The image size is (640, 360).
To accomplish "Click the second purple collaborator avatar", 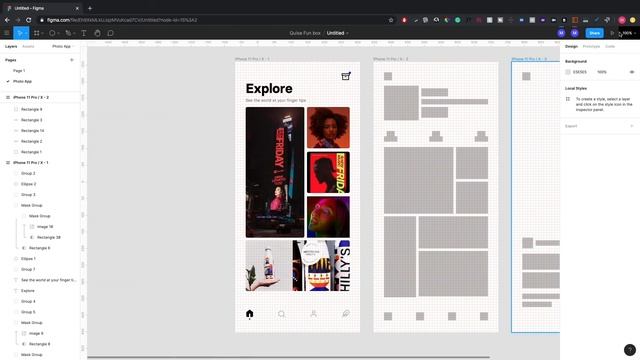I will point(575,33).
